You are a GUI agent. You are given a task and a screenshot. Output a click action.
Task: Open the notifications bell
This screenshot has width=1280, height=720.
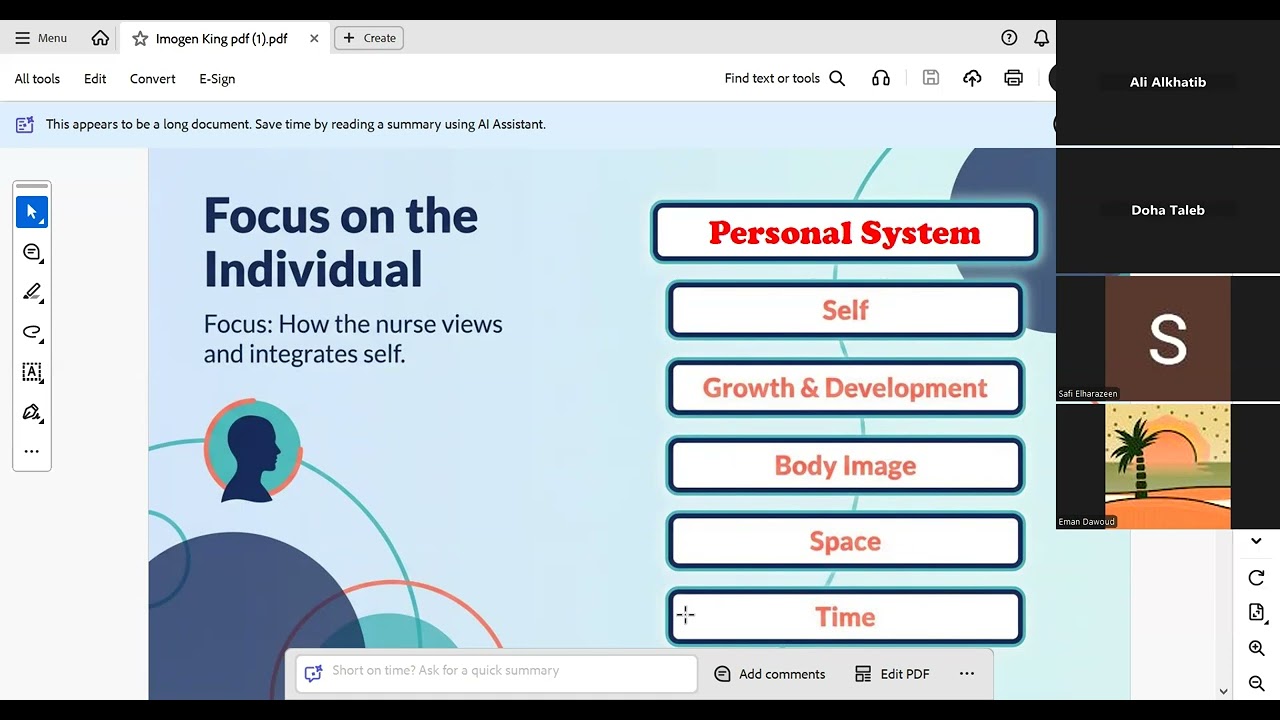pyautogui.click(x=1041, y=38)
